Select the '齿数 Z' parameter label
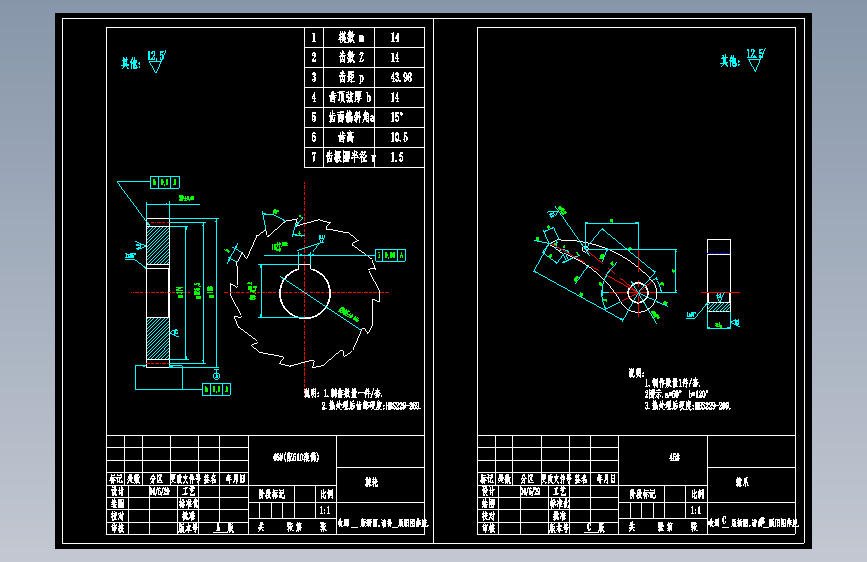This screenshot has width=867, height=562. click(x=351, y=58)
